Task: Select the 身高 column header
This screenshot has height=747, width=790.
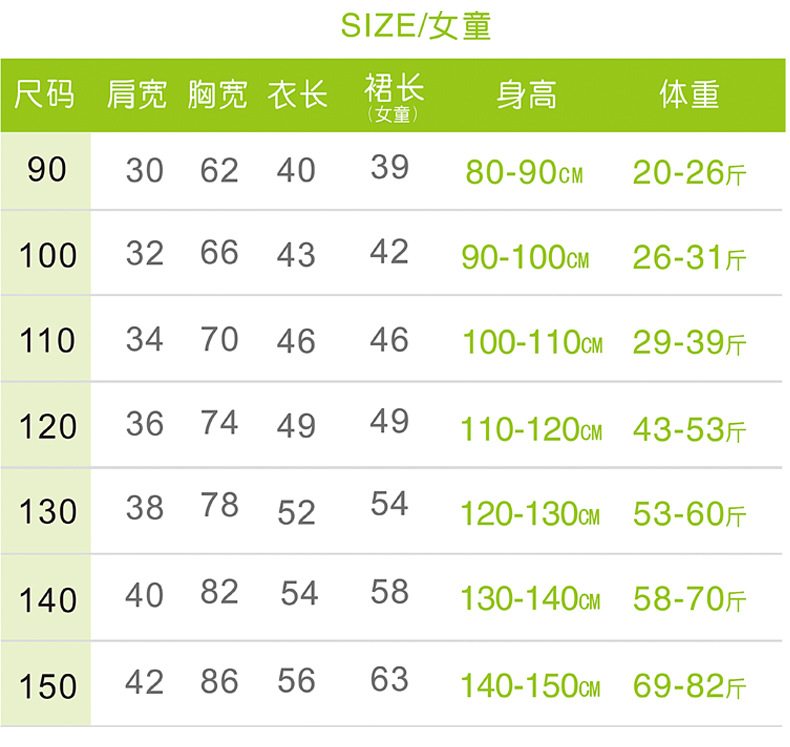Action: [526, 95]
